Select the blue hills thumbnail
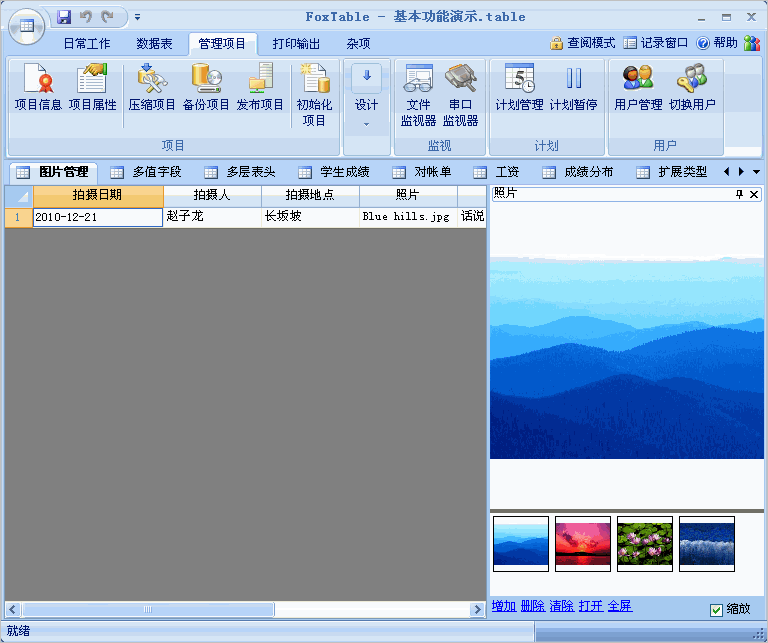 click(521, 544)
